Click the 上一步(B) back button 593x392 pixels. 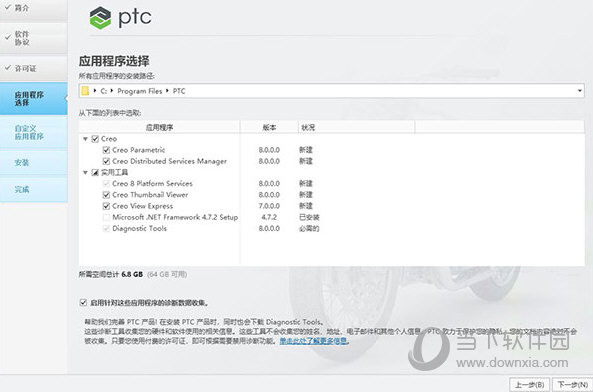point(529,384)
